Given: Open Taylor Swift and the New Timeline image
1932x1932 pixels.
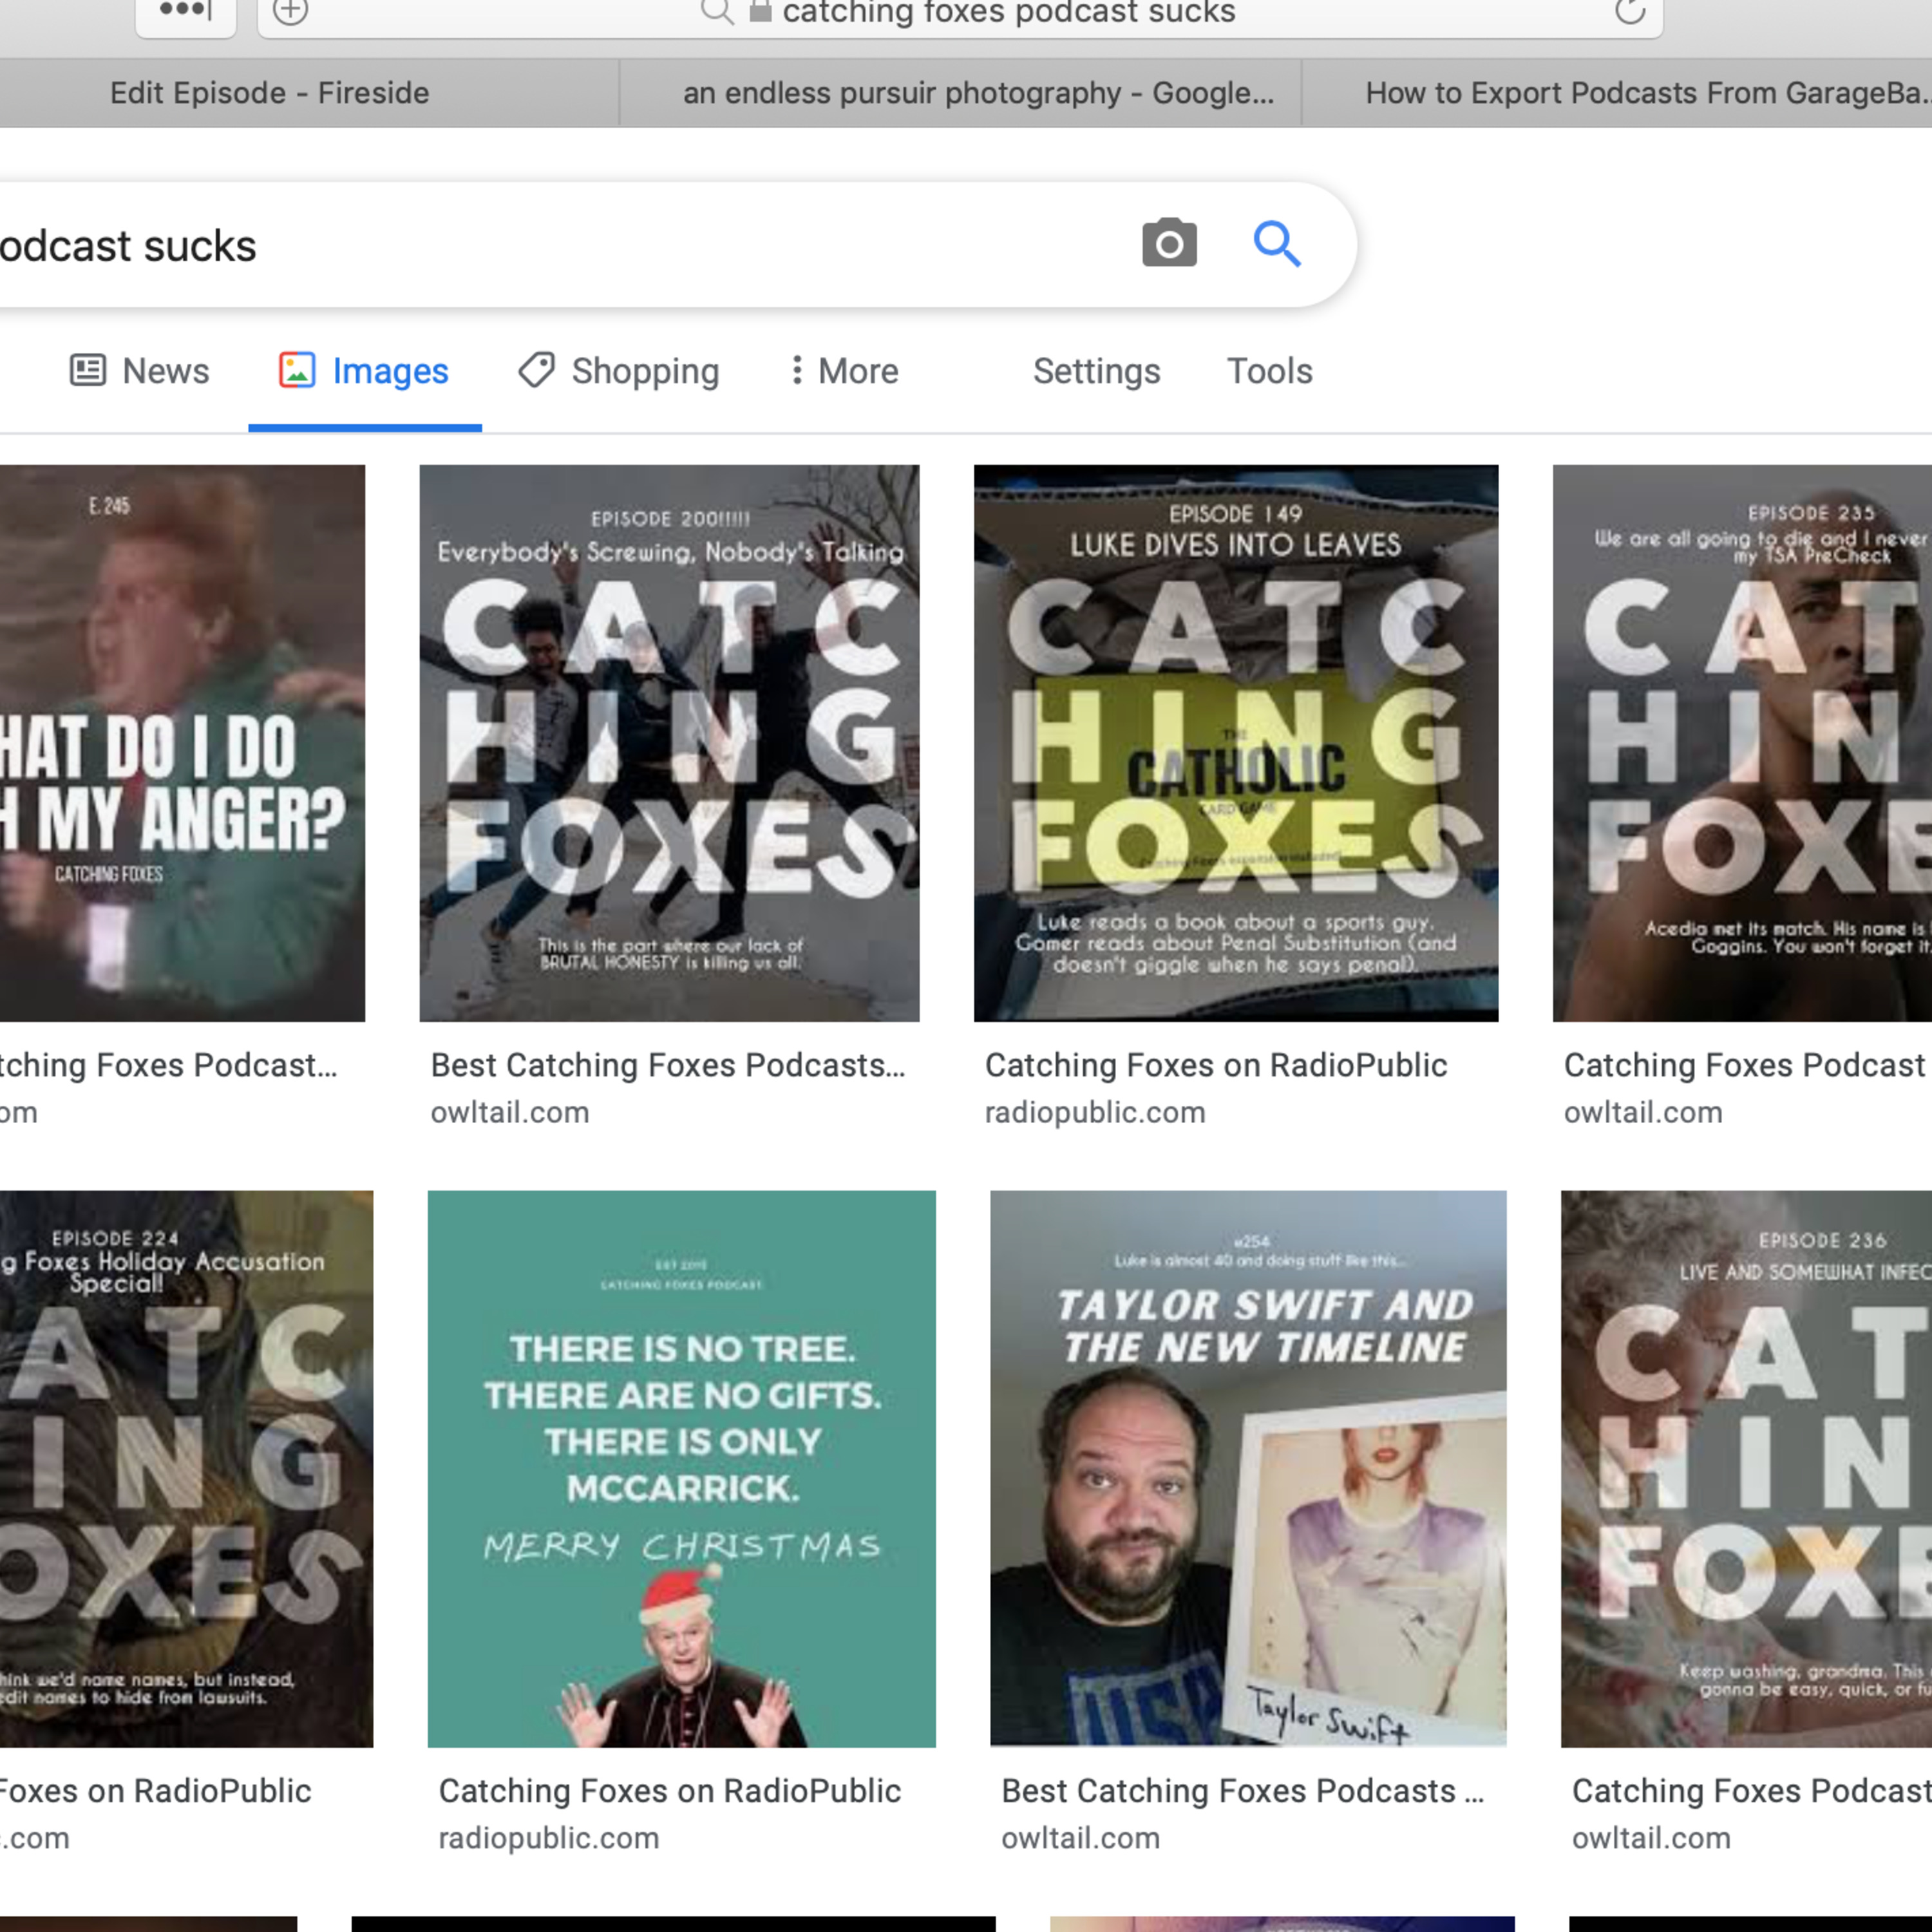Looking at the screenshot, I should tap(1248, 1469).
